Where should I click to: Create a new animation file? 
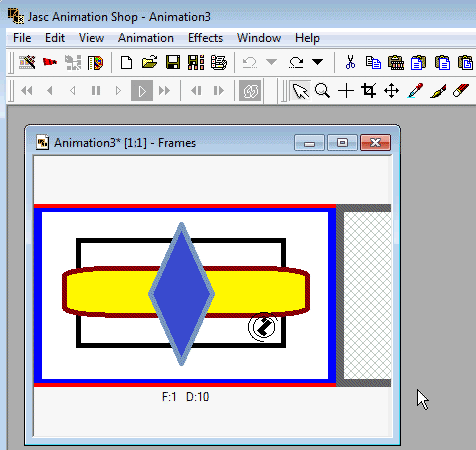126,62
